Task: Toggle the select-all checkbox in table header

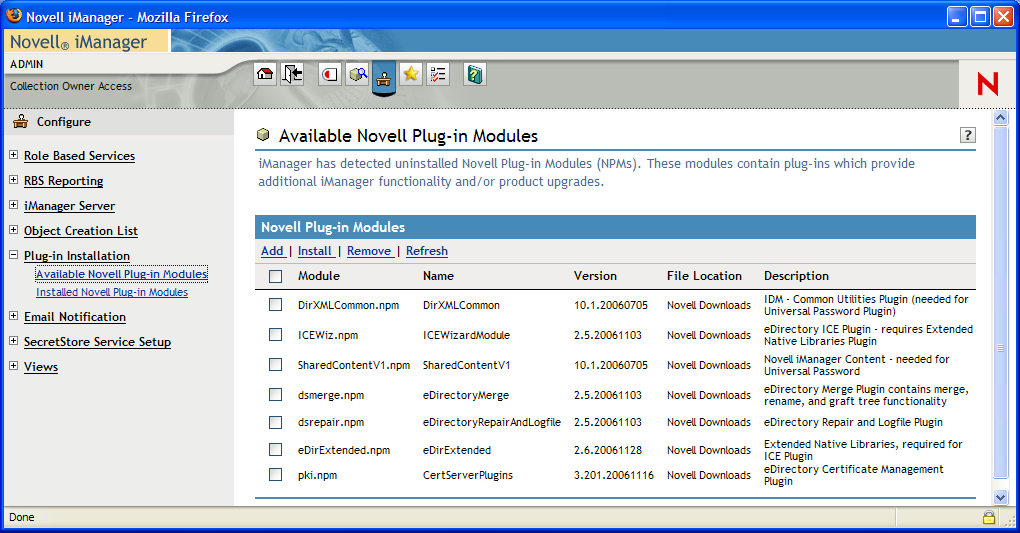Action: 276,277
